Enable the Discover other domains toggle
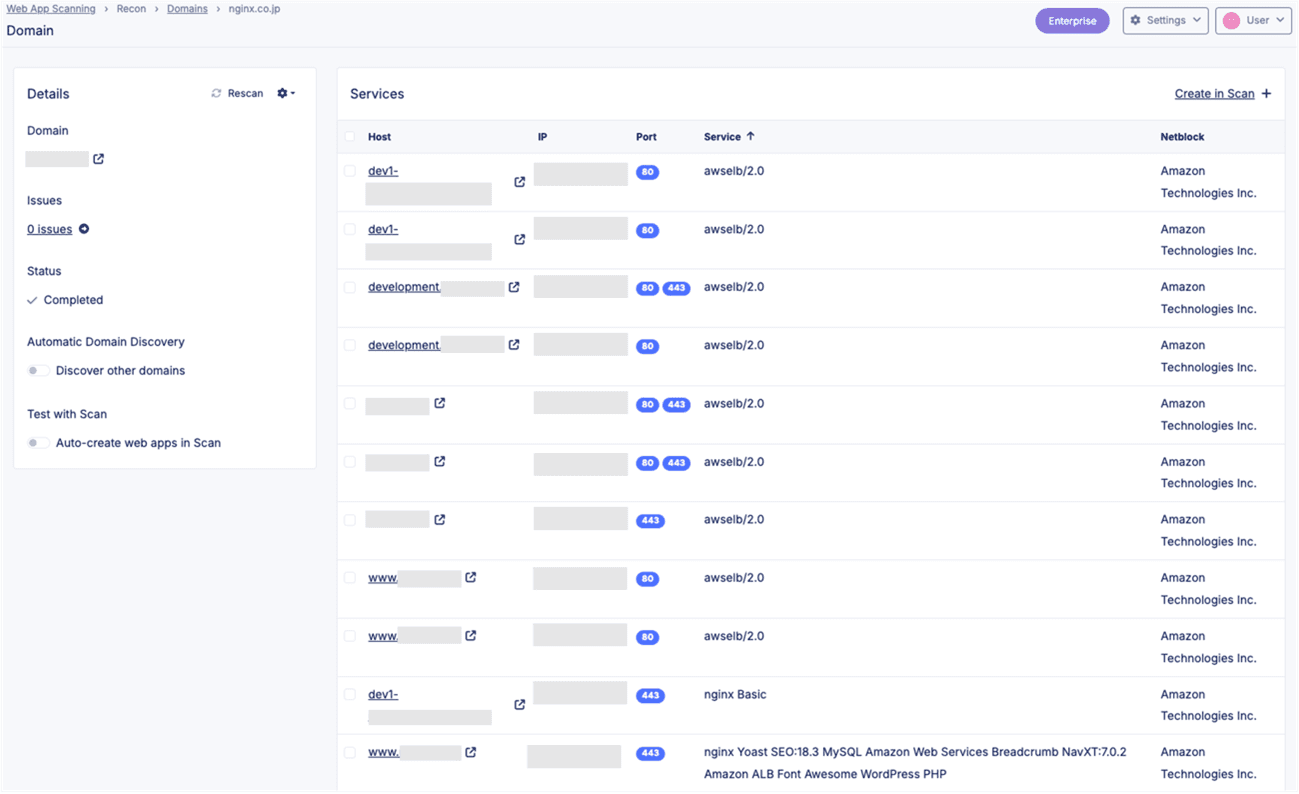 tap(38, 370)
